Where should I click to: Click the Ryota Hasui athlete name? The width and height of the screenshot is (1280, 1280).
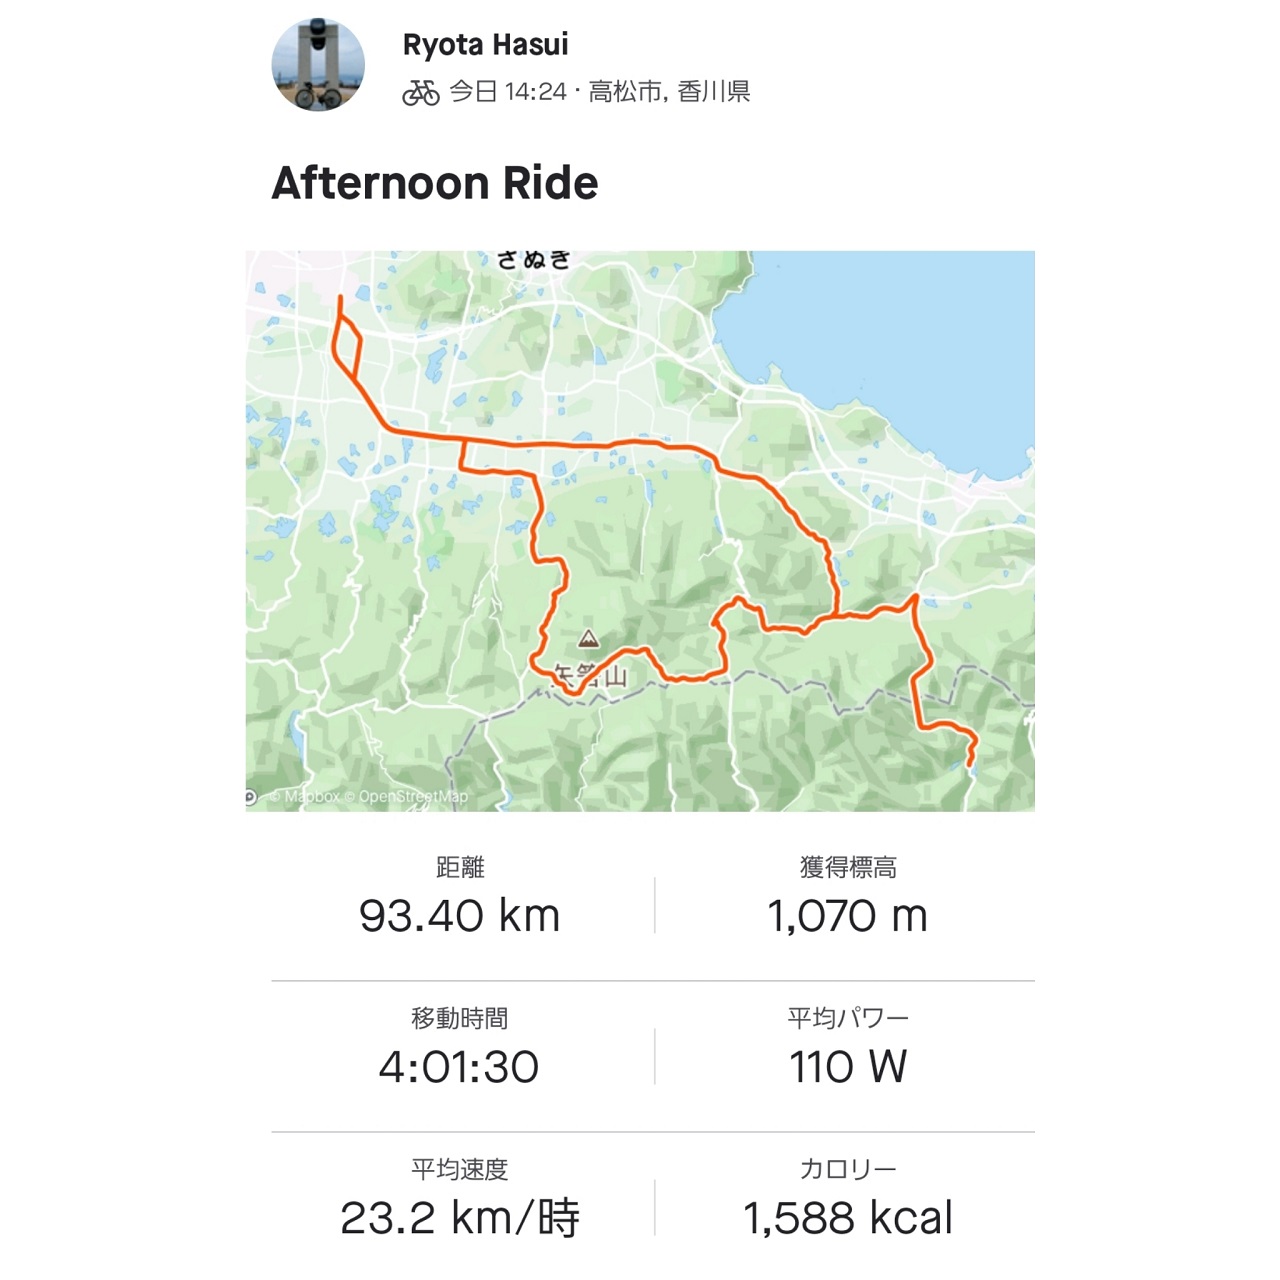[485, 45]
